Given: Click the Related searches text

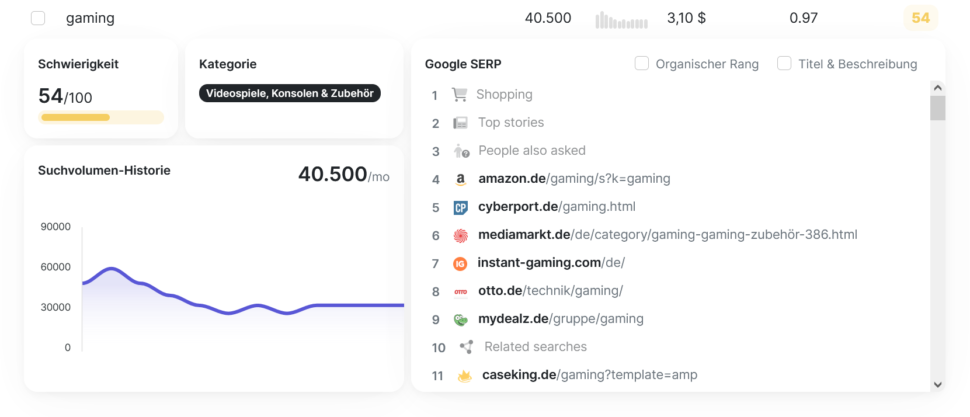Looking at the screenshot, I should (x=536, y=346).
